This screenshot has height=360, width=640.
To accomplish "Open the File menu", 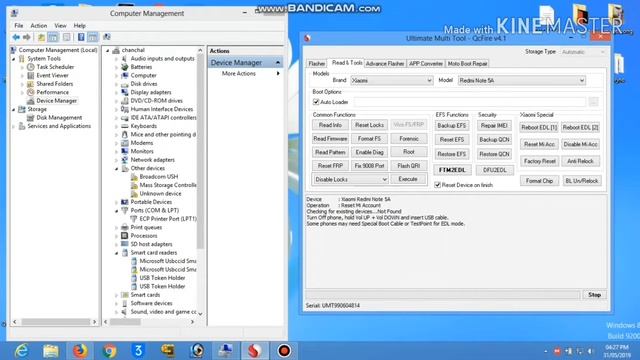I will coord(19,25).
